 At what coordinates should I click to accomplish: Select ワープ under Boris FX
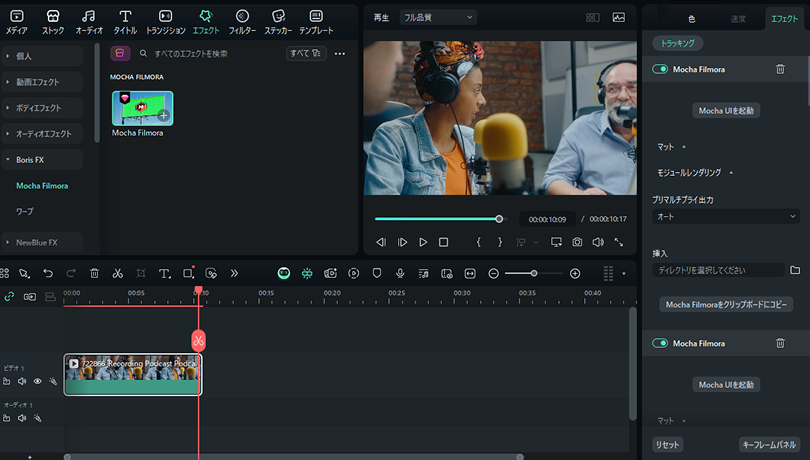pos(24,211)
